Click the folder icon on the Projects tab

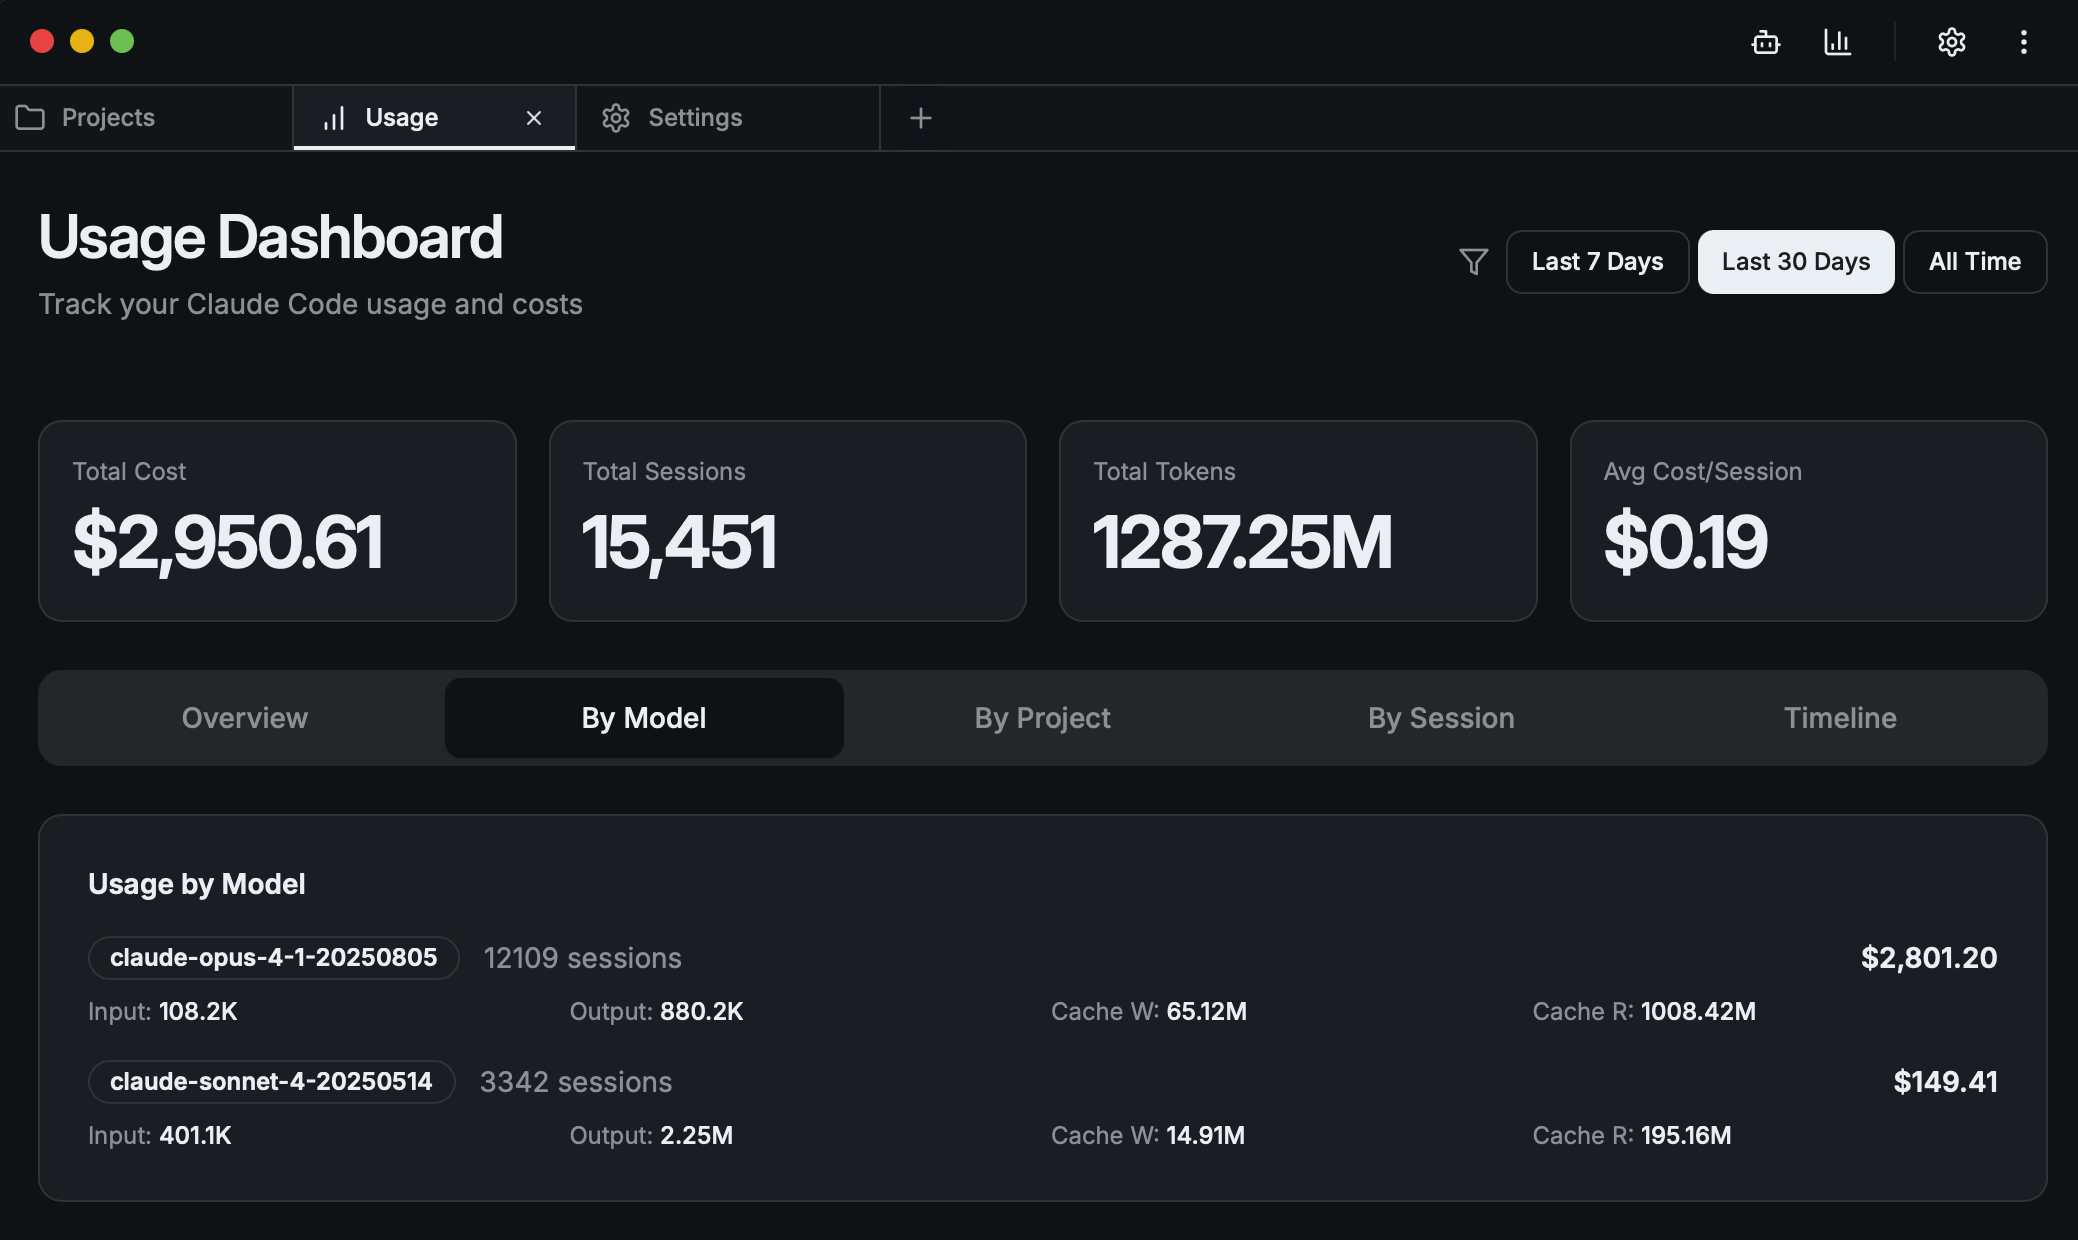tap(31, 117)
